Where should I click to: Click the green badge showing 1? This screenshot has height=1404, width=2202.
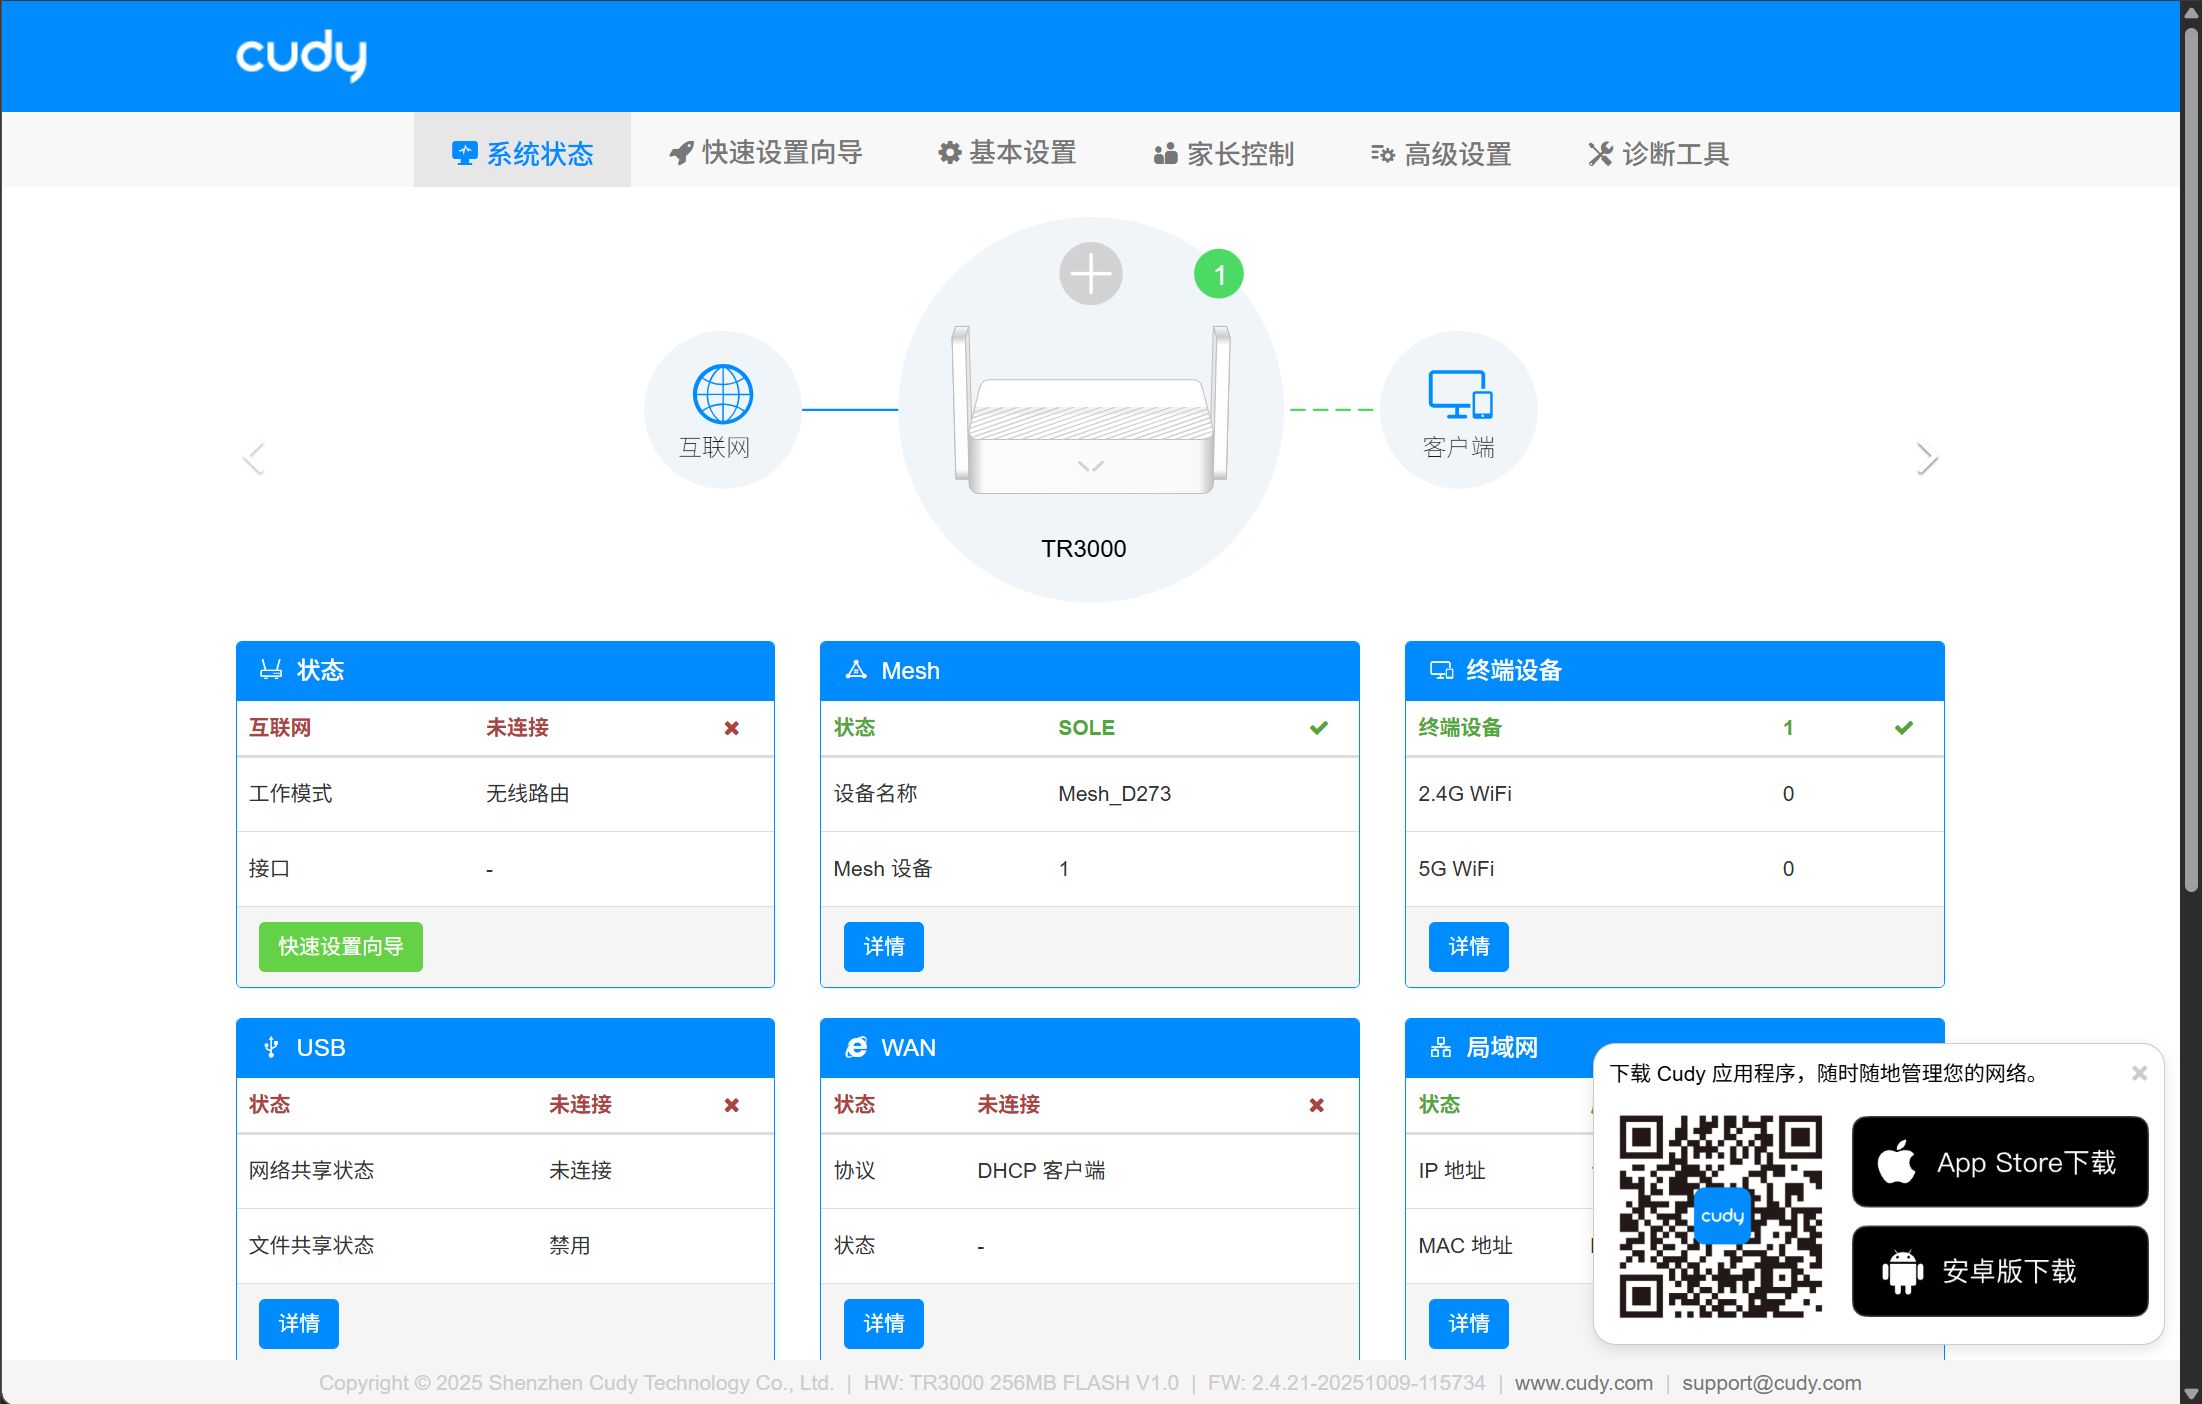pos(1218,274)
